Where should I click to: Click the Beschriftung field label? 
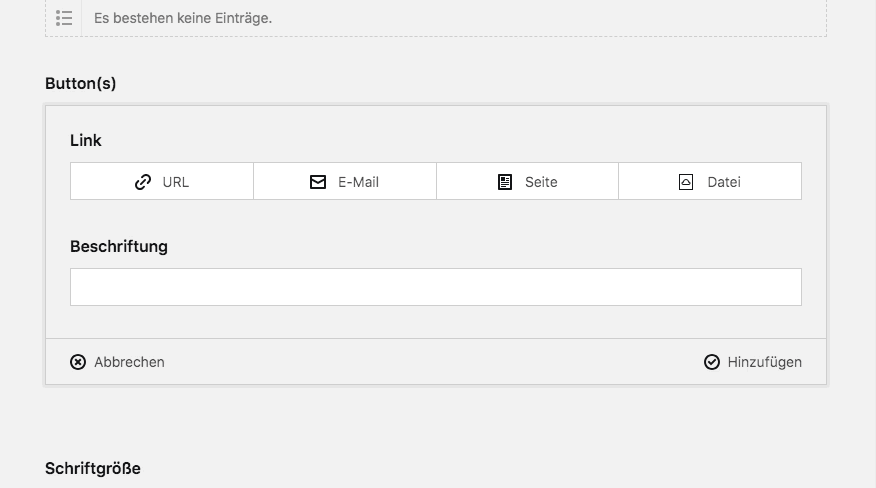119,246
